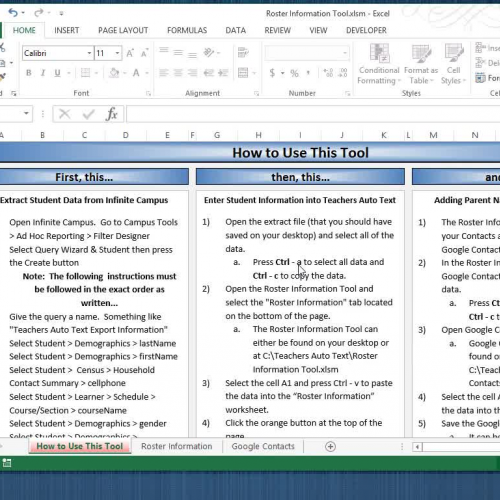
Task: Open Customize Quick Access Toolbar dropdown
Action: point(61,13)
